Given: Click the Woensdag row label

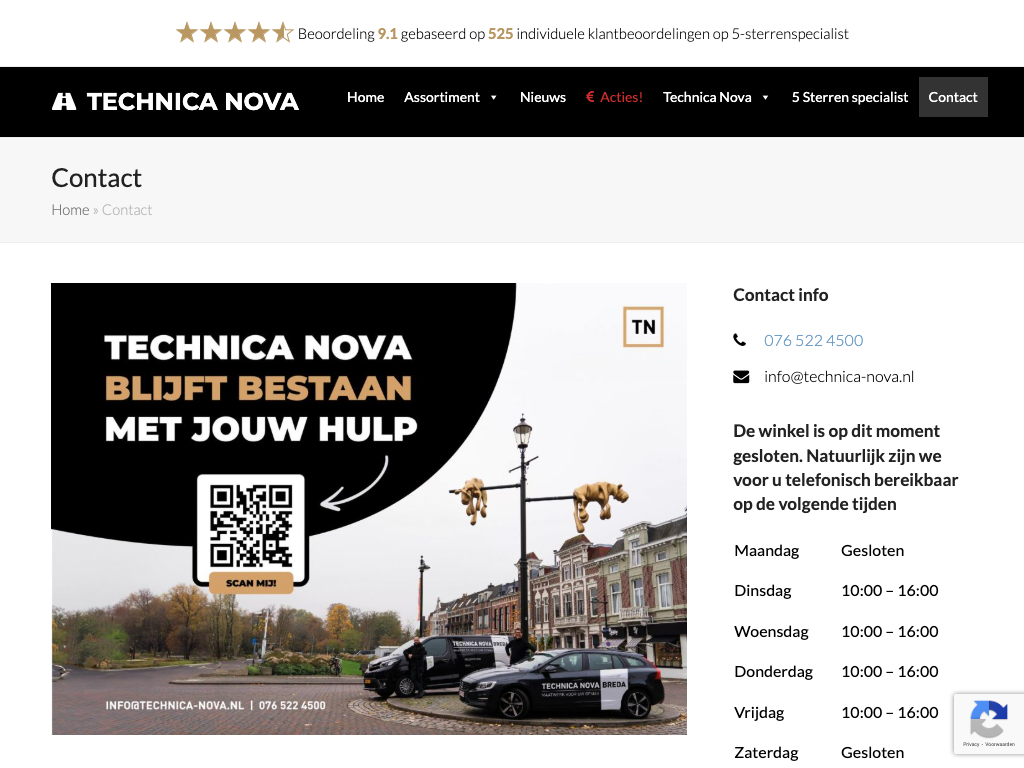Looking at the screenshot, I should pyautogui.click(x=771, y=632).
